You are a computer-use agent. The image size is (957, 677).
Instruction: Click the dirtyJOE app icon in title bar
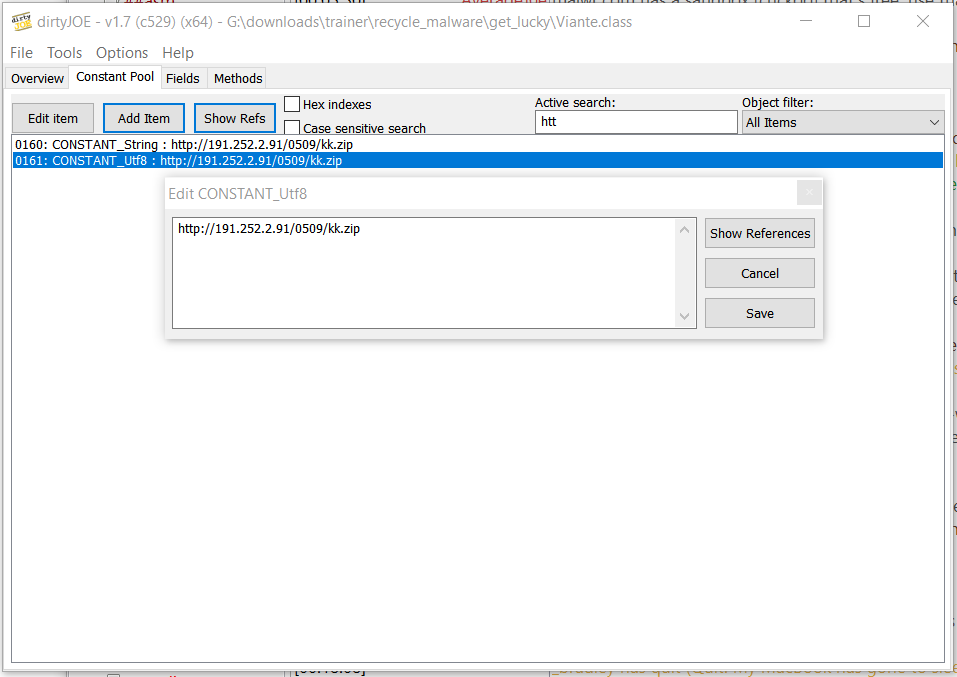pyautogui.click(x=21, y=21)
